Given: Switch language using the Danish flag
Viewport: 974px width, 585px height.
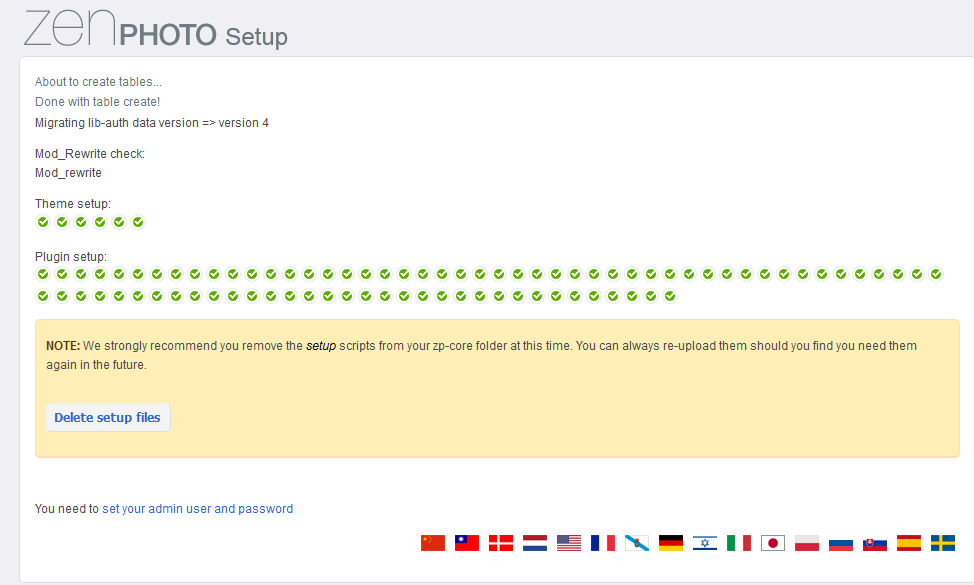Looking at the screenshot, I should point(501,543).
